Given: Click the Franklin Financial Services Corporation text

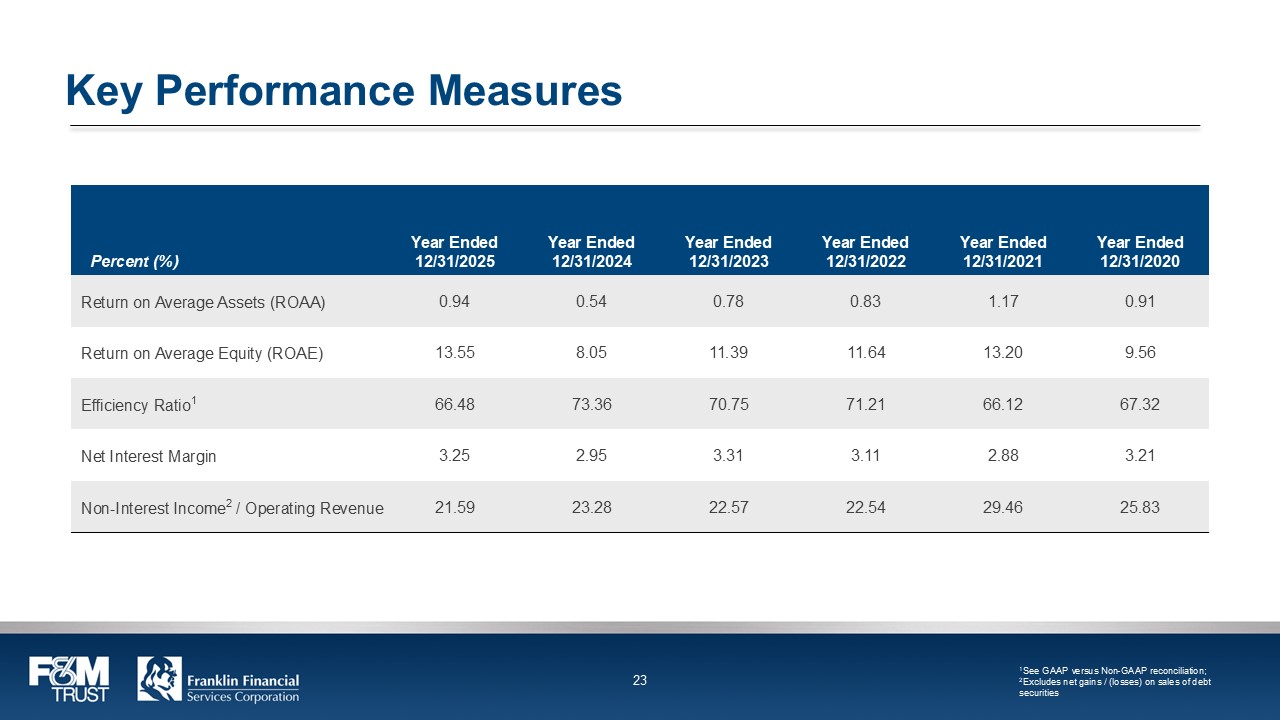Looking at the screenshot, I should (243, 688).
